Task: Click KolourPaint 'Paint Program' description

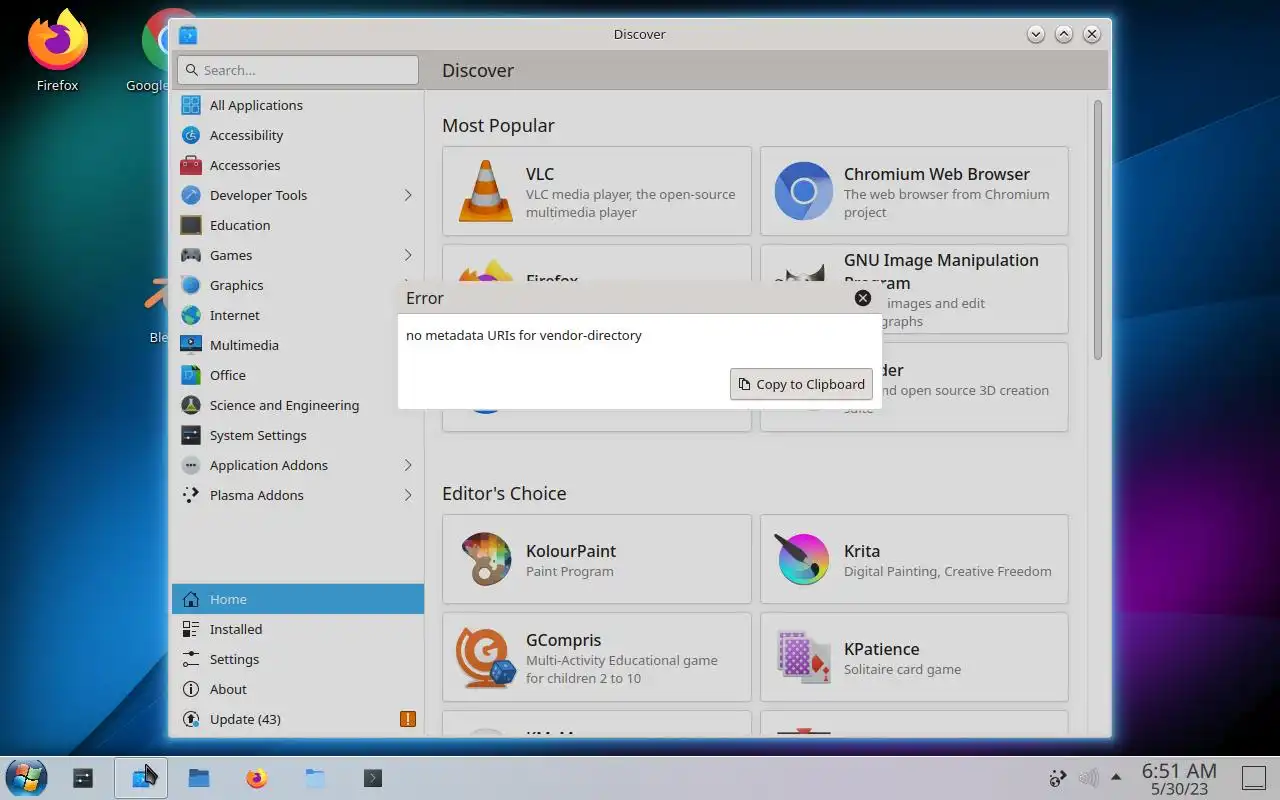Action: tap(570, 572)
